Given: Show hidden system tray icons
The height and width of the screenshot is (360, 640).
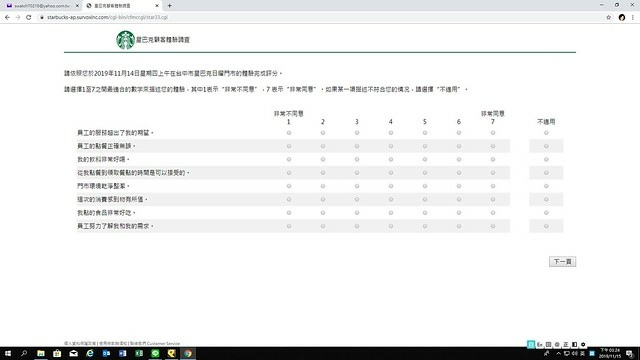Looking at the screenshot, I should (558, 353).
